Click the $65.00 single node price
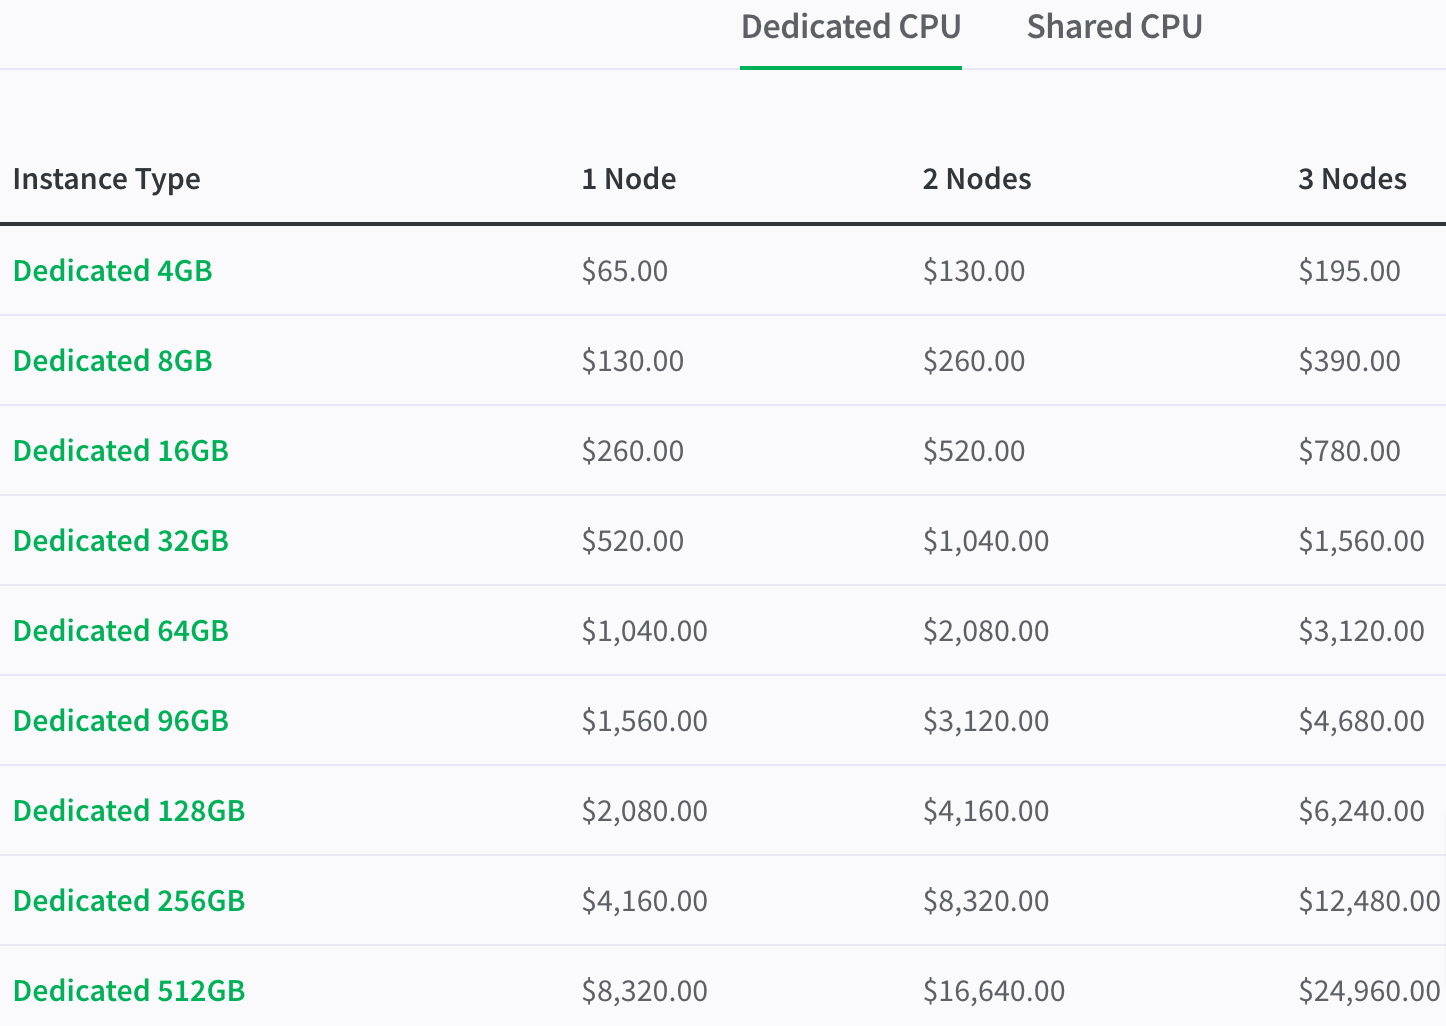The width and height of the screenshot is (1446, 1026). click(624, 271)
